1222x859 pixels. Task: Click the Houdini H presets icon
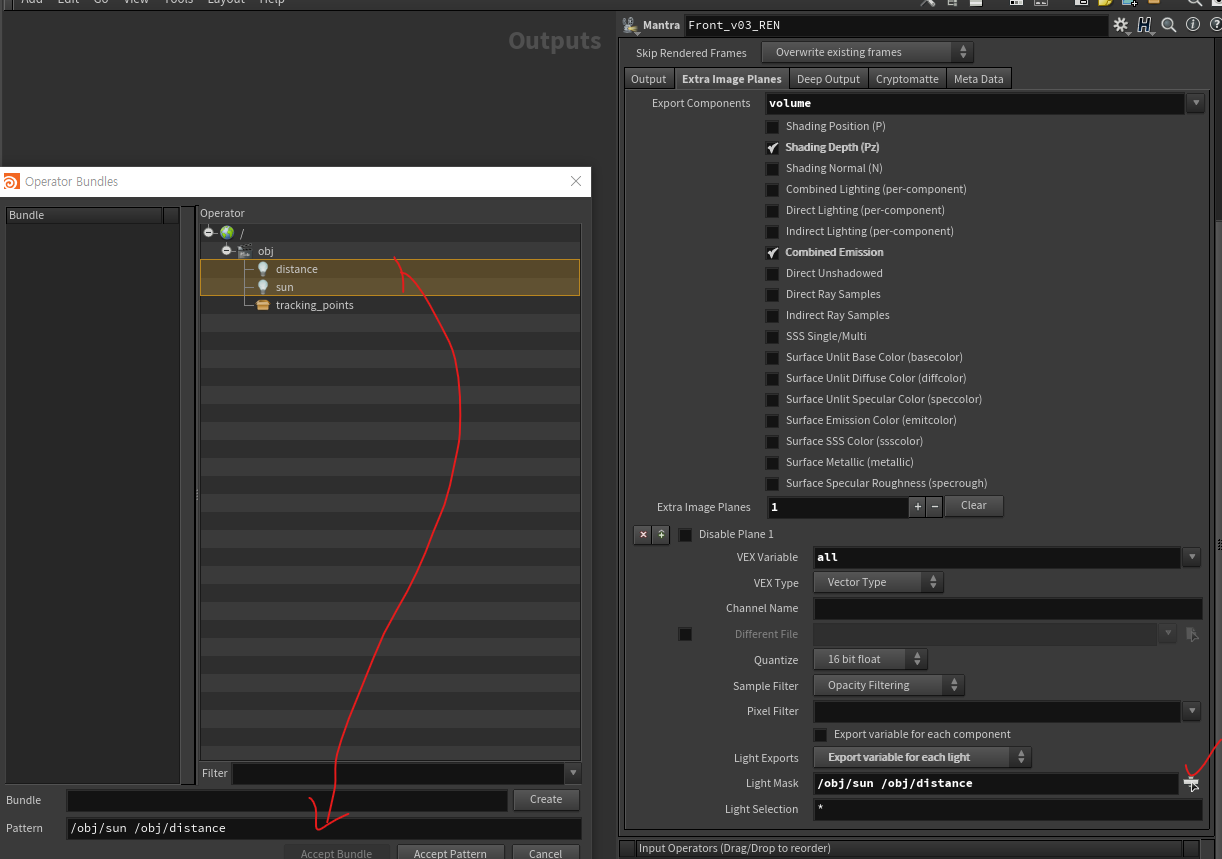pos(1145,25)
